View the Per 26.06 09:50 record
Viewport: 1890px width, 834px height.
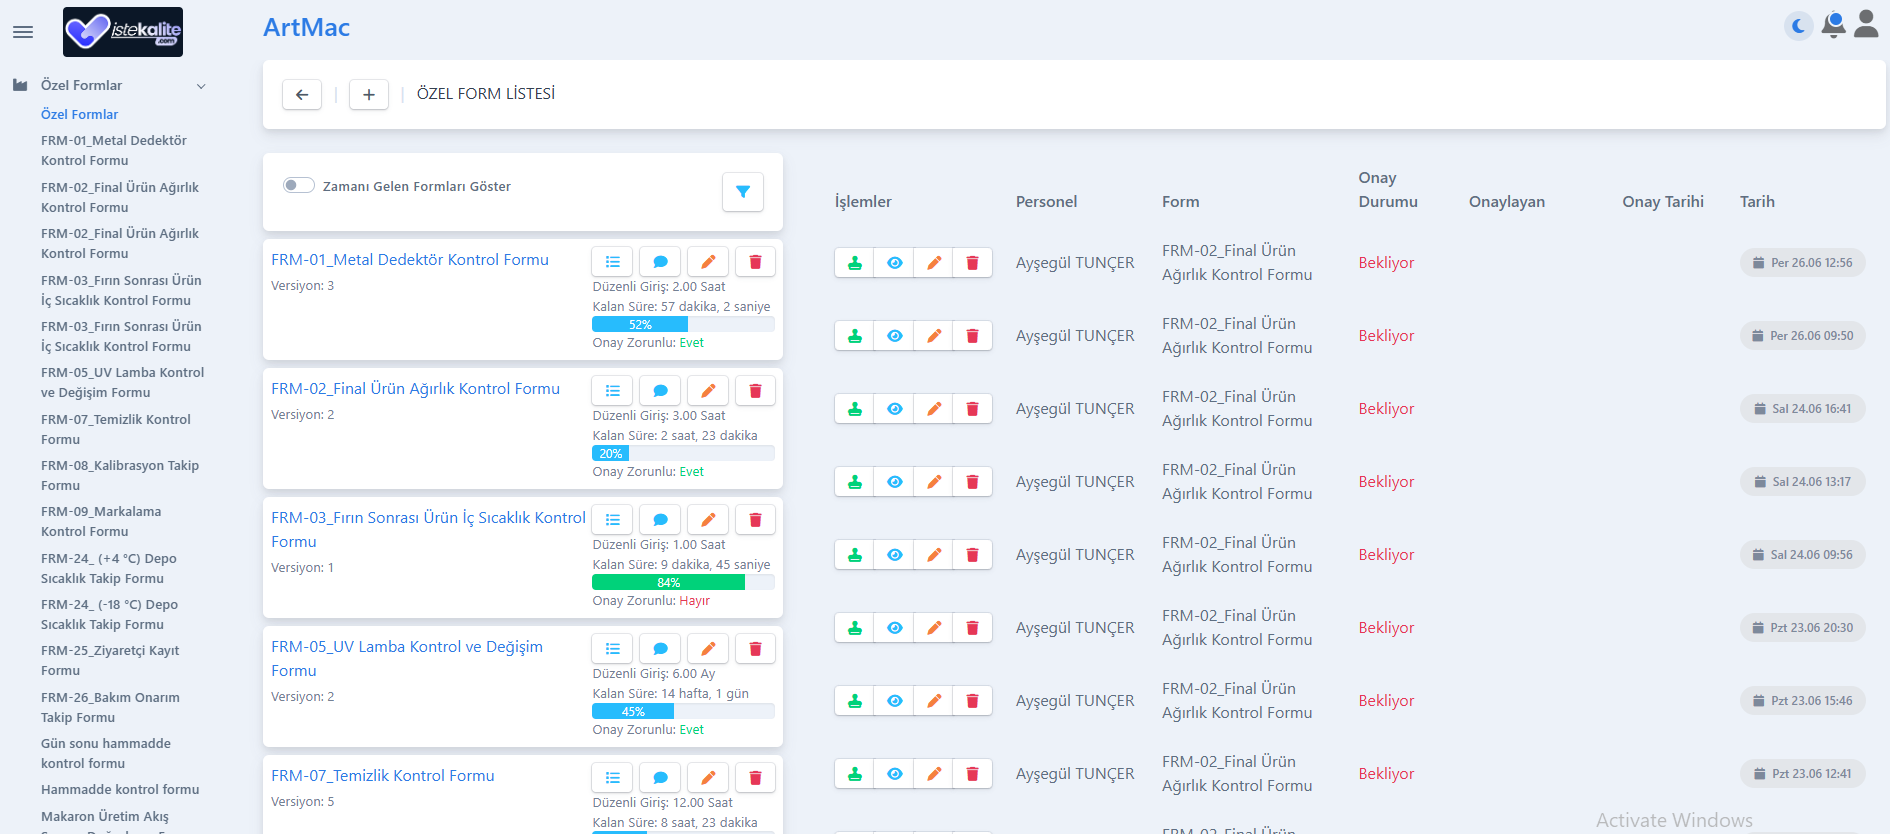(x=895, y=336)
